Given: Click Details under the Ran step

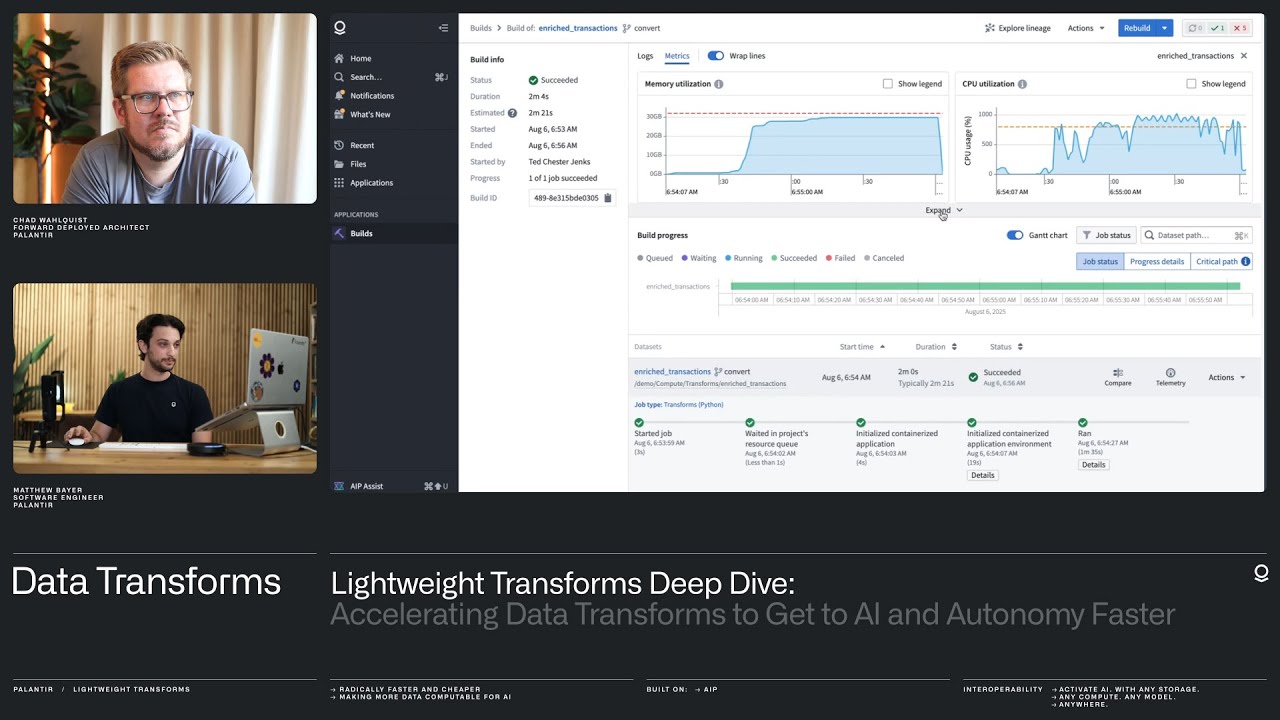Looking at the screenshot, I should click(x=1093, y=464).
